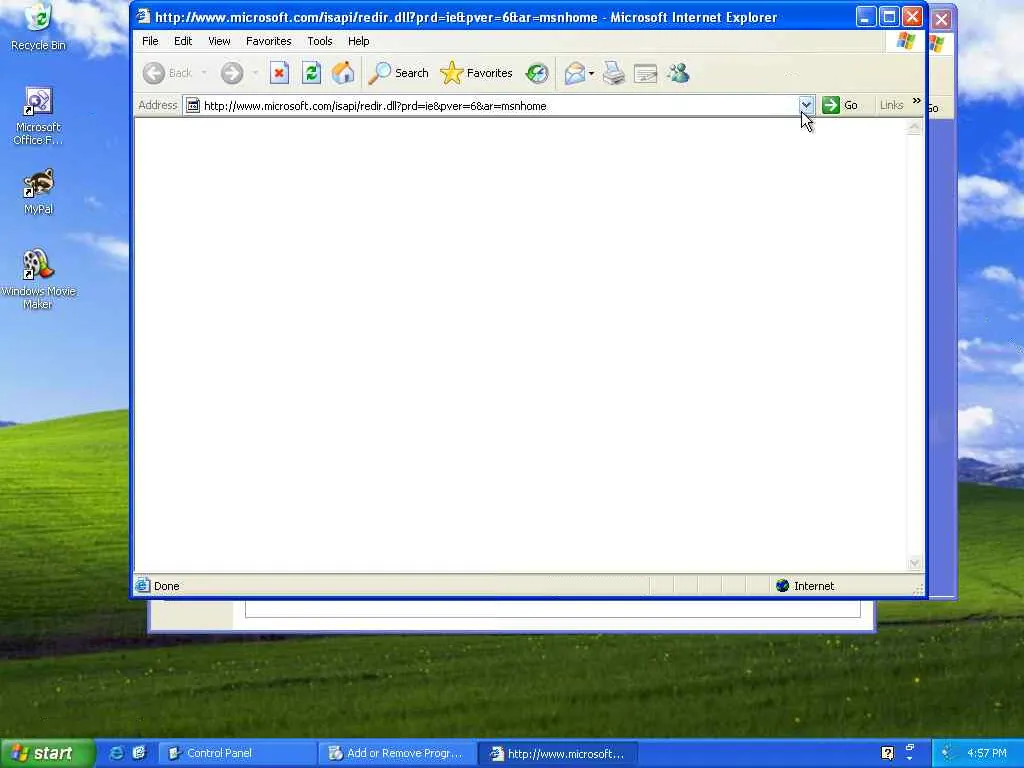The width and height of the screenshot is (1024, 768).
Task: Switch to Control Panel taskbar button
Action: pyautogui.click(x=238, y=753)
